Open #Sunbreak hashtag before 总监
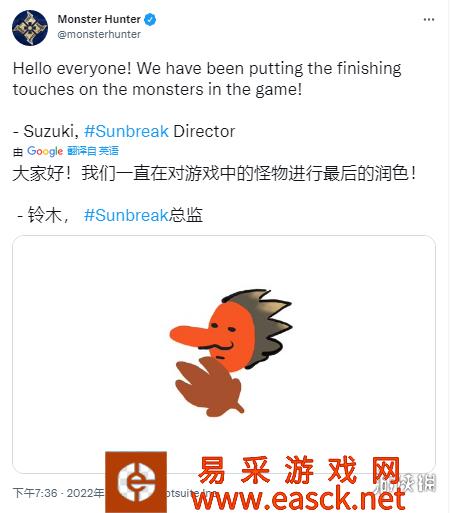This screenshot has width=451, height=513. tap(126, 215)
